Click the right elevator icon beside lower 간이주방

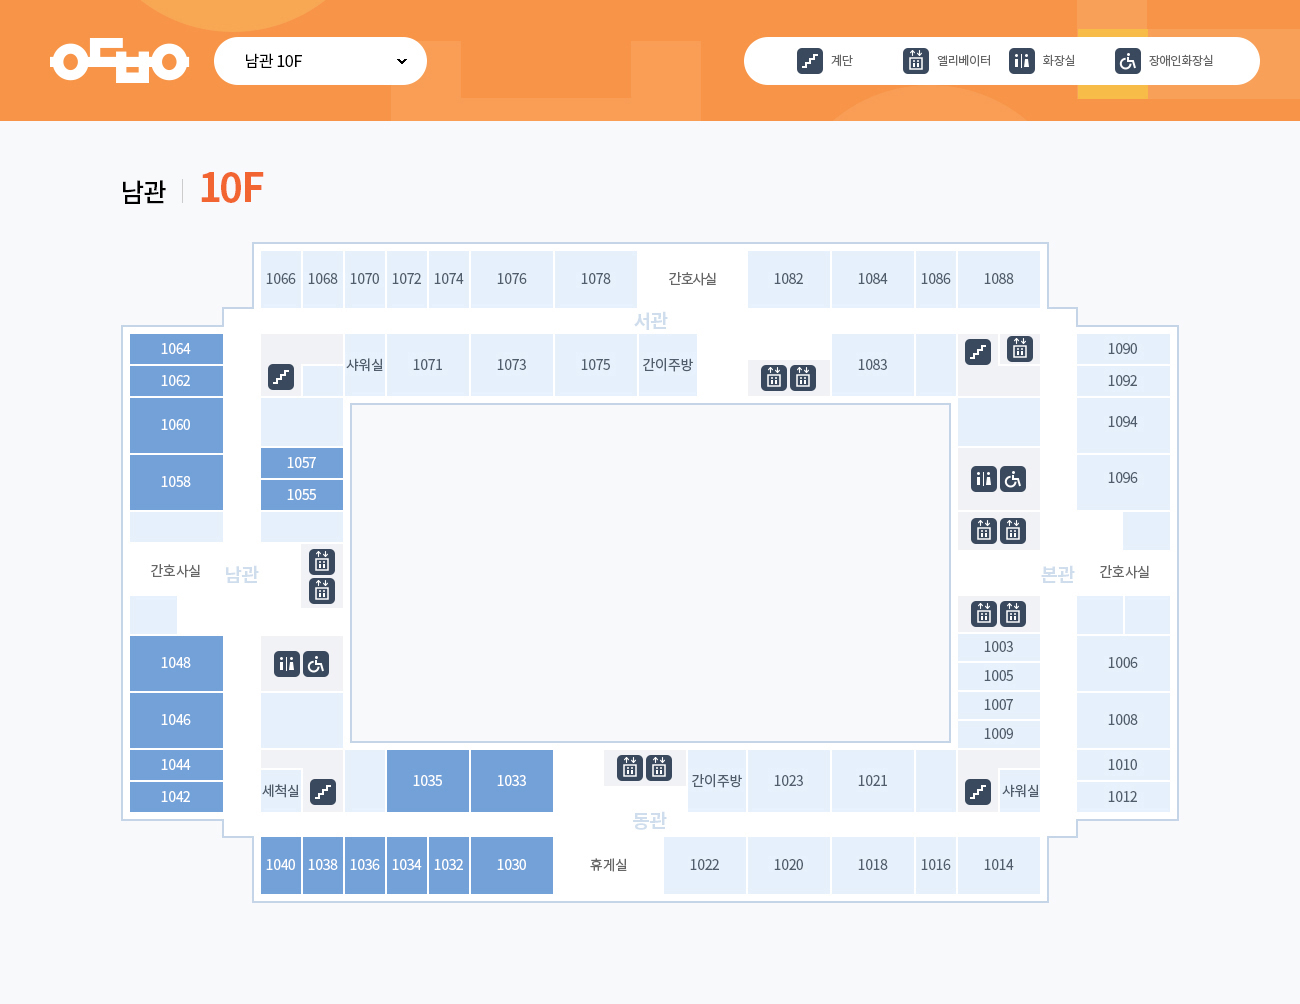(659, 767)
